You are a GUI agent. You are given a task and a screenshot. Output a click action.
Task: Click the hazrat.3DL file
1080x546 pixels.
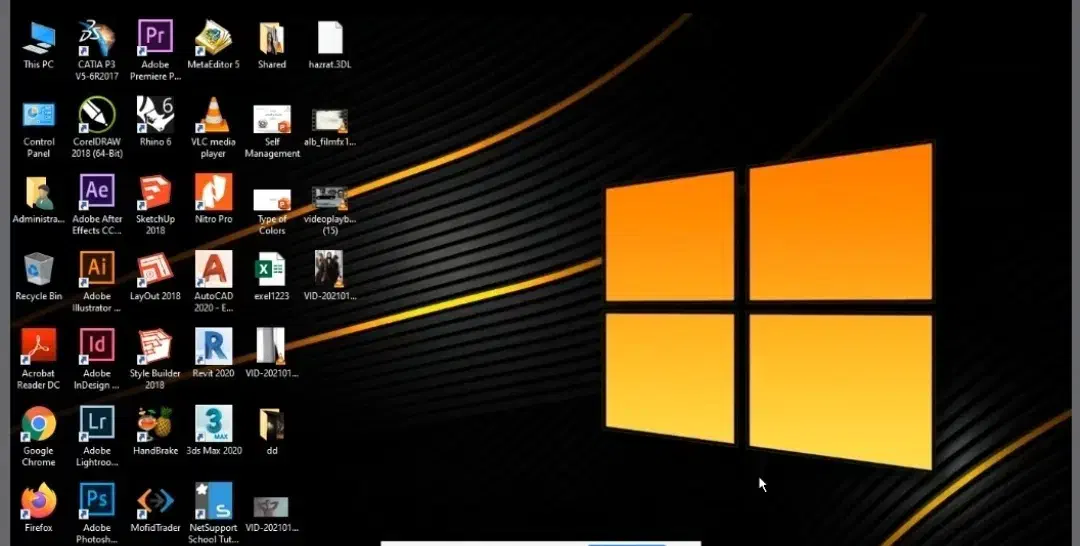[330, 39]
